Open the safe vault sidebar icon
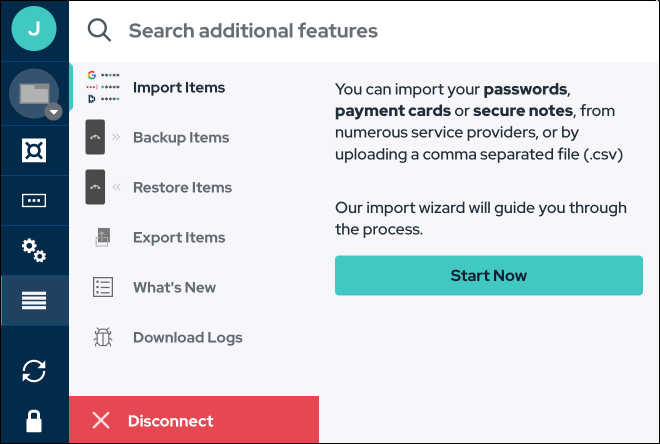The width and height of the screenshot is (660, 444). tap(34, 151)
